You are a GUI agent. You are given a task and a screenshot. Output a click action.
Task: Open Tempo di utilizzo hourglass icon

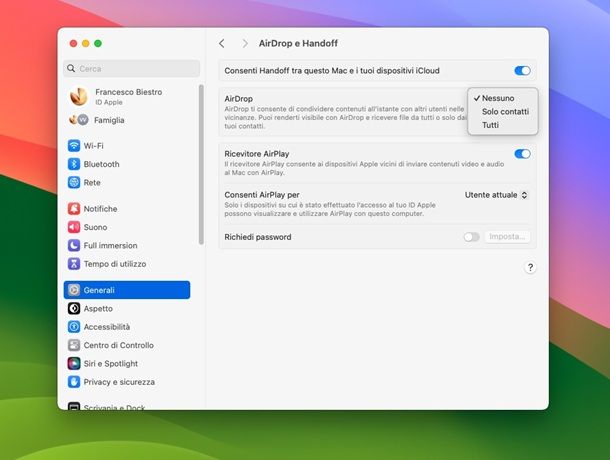(74, 263)
